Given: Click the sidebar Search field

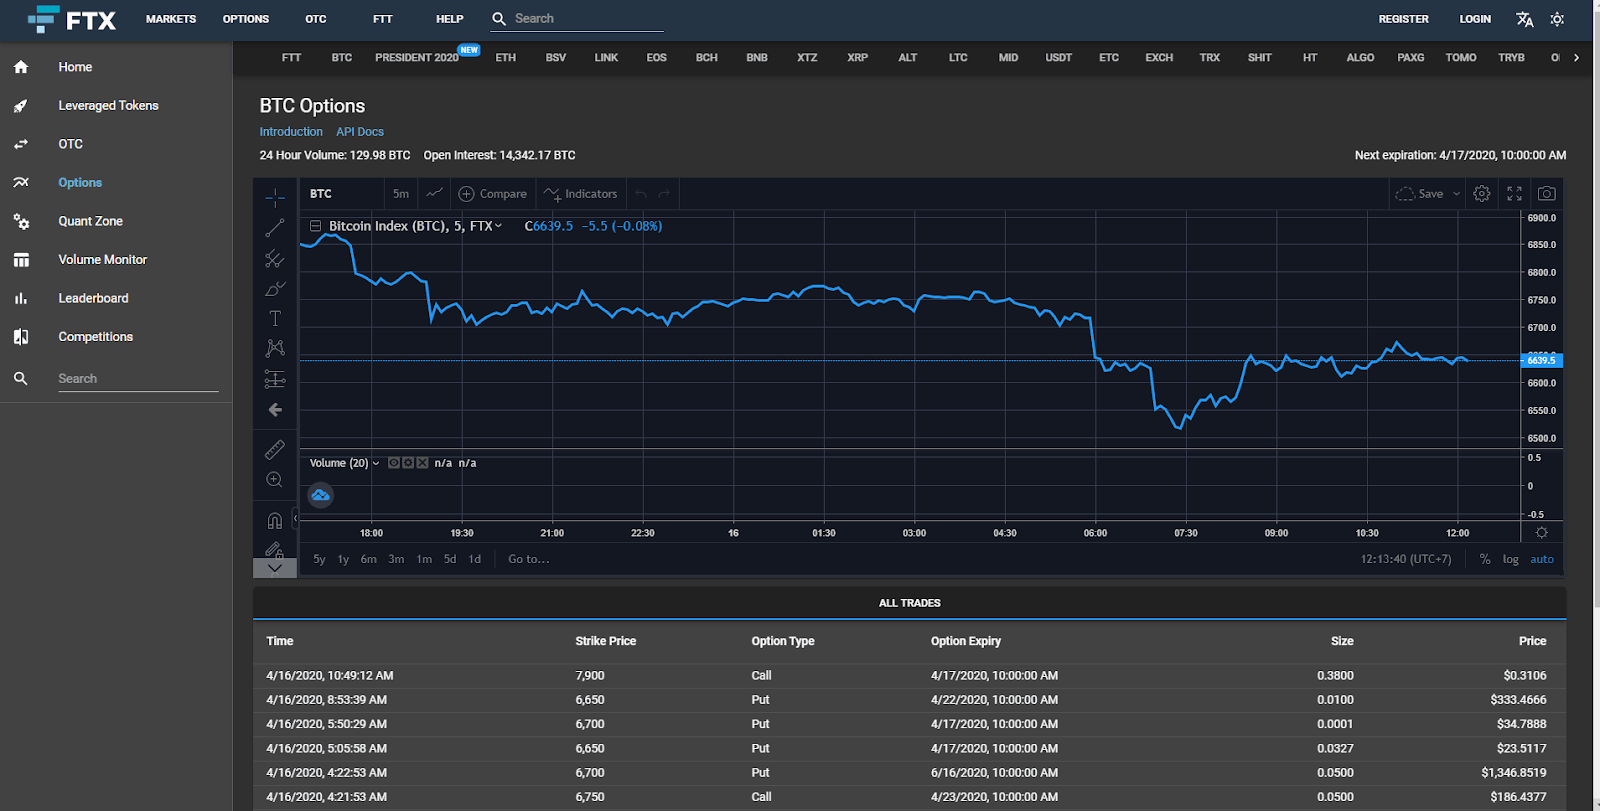Looking at the screenshot, I should click(x=137, y=379).
